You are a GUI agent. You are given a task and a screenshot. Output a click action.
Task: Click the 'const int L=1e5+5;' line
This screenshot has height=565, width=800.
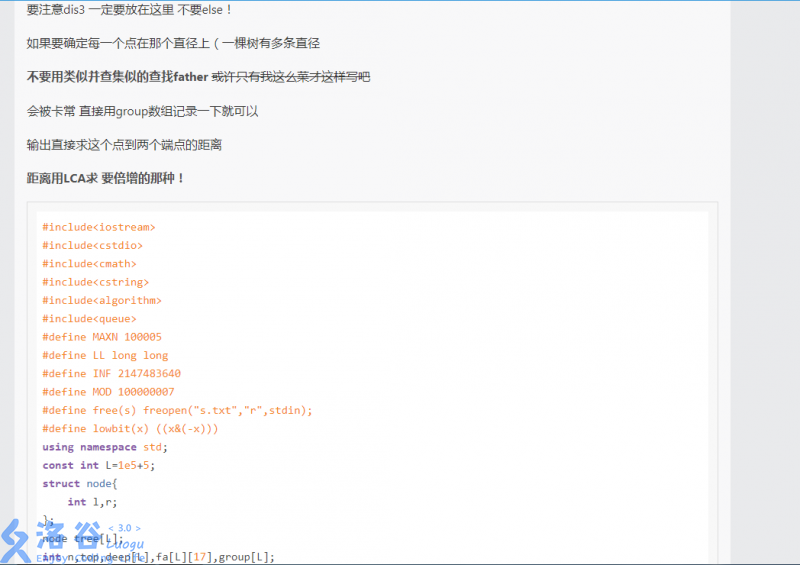pos(98,465)
